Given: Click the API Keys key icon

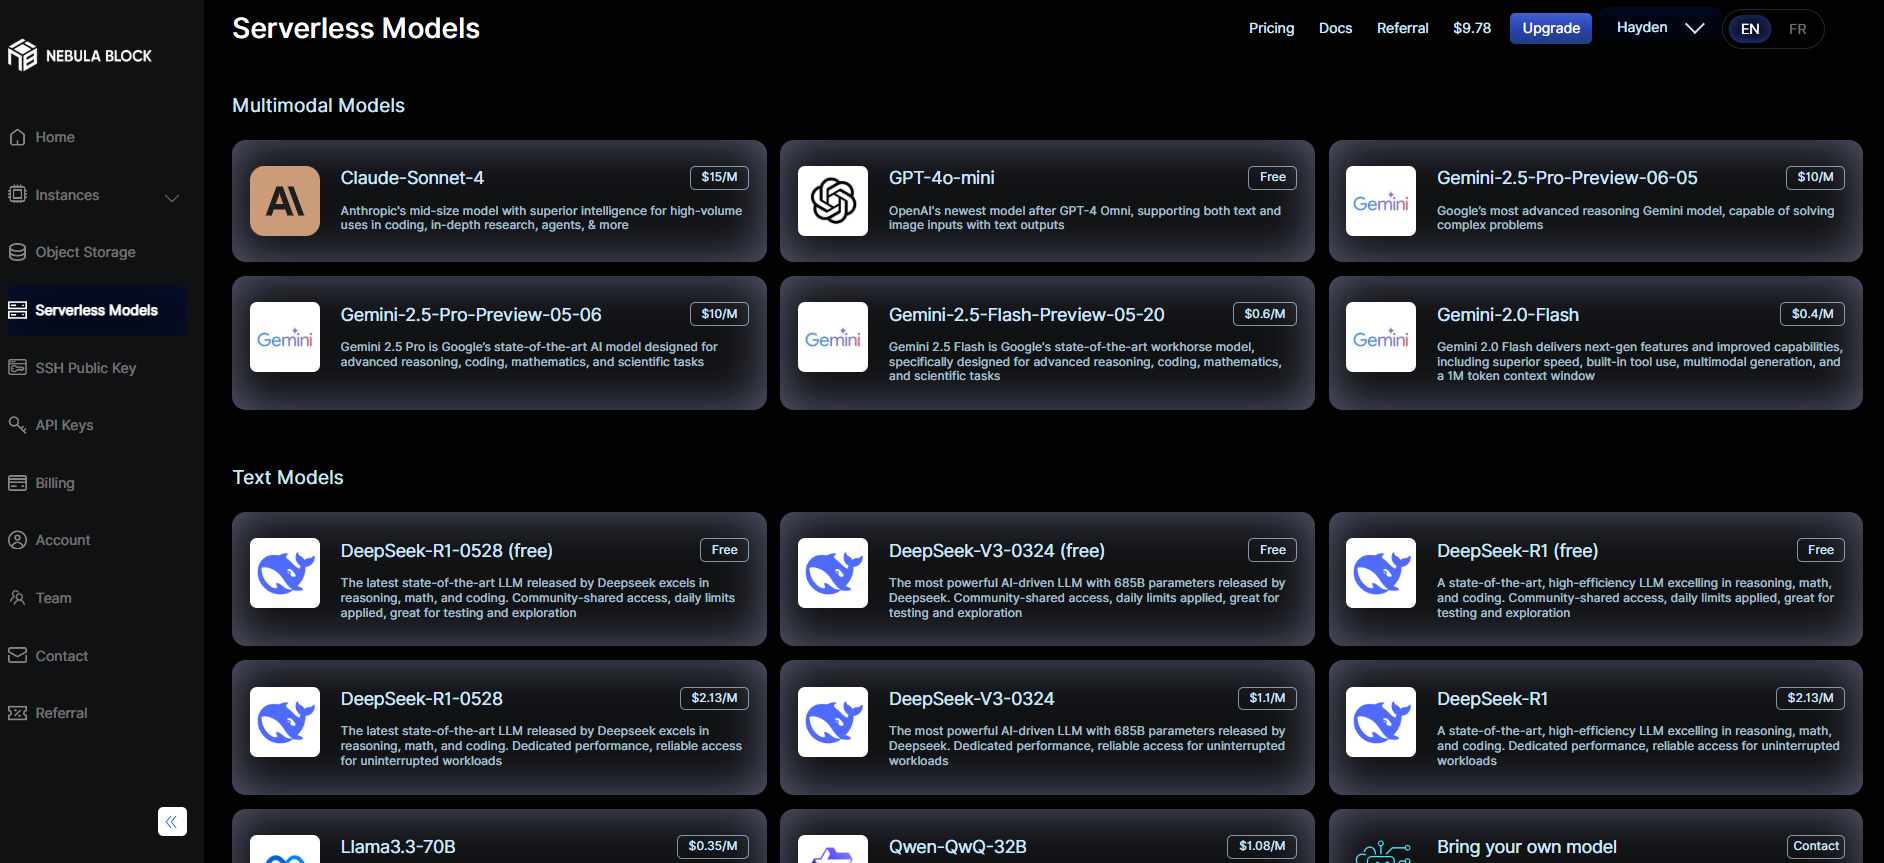Looking at the screenshot, I should (x=17, y=425).
